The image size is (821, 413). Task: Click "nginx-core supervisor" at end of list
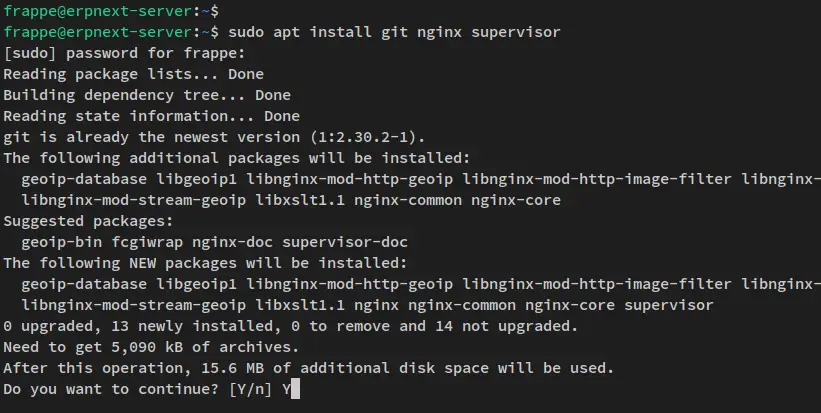(x=619, y=305)
